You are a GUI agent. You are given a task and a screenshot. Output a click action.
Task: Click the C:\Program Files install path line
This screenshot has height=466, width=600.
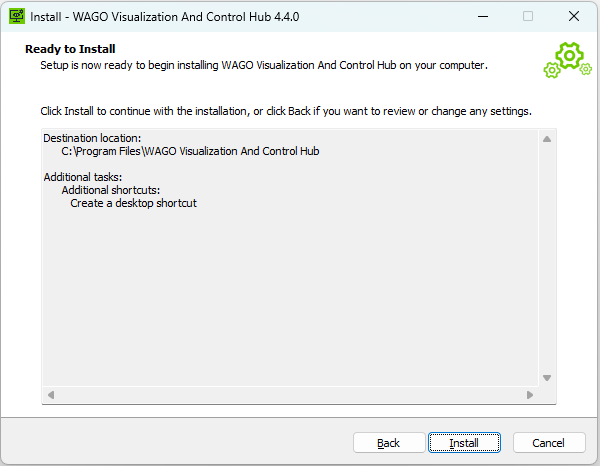pyautogui.click(x=190, y=152)
